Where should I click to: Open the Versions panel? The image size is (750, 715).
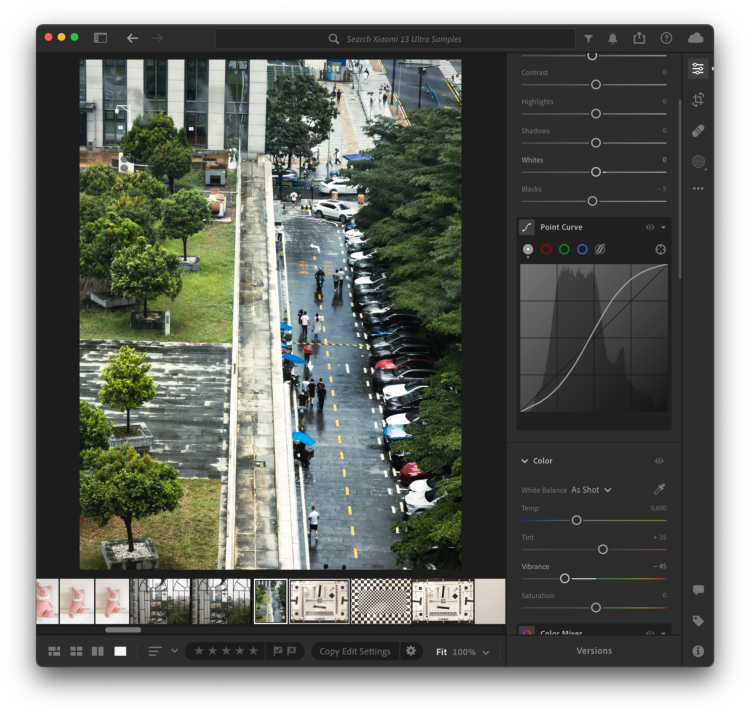tap(594, 651)
